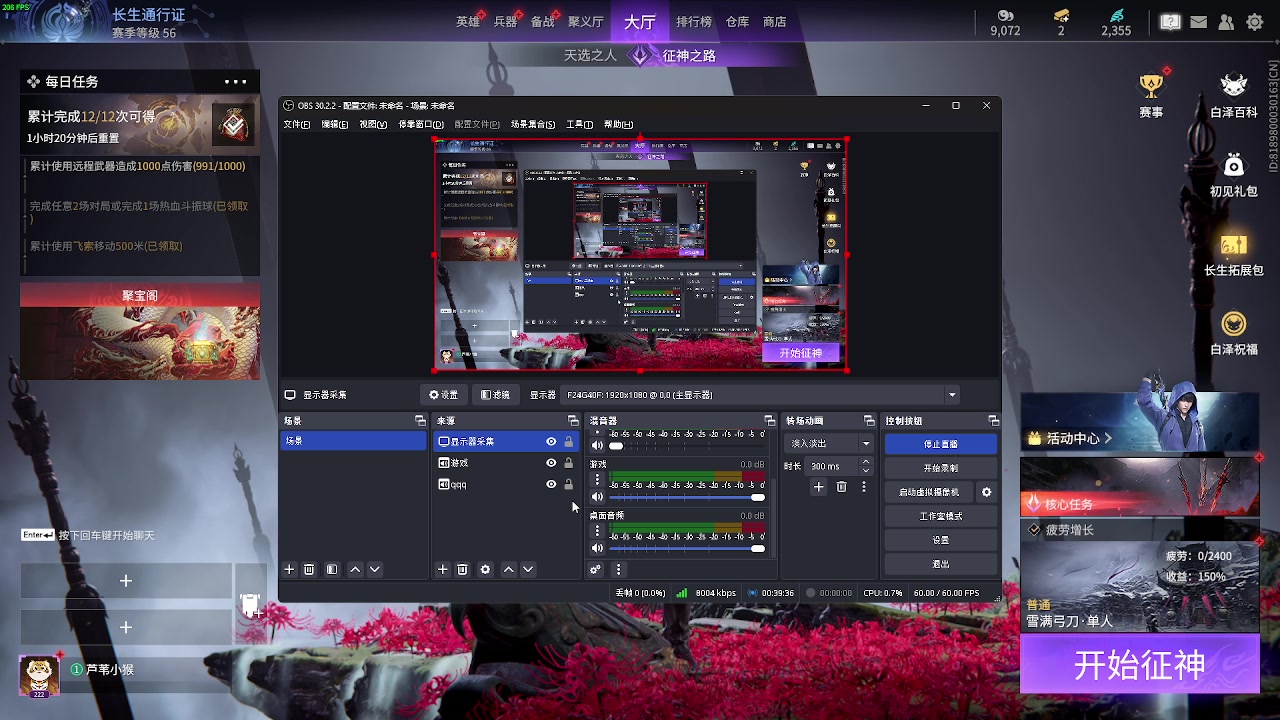Viewport: 1280px width, 720px height.
Task: Open the 赛事 trophy icon
Action: (x=1151, y=87)
